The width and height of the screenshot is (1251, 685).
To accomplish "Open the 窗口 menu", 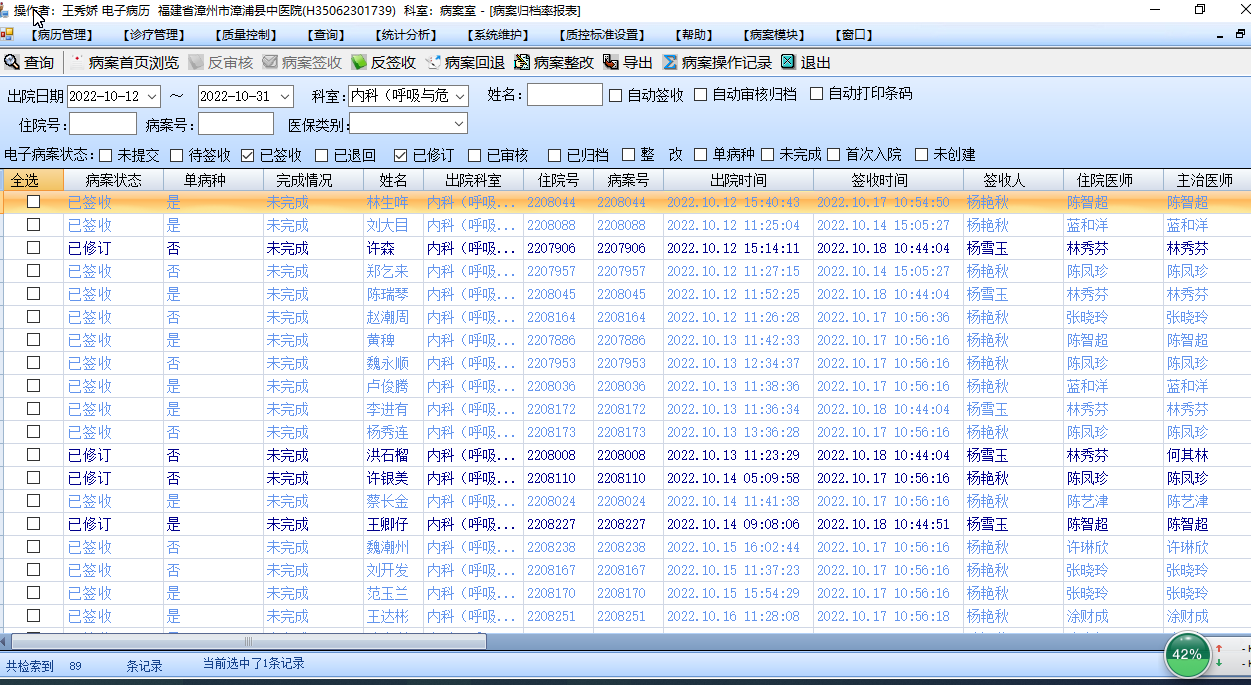I will pyautogui.click(x=854, y=34).
